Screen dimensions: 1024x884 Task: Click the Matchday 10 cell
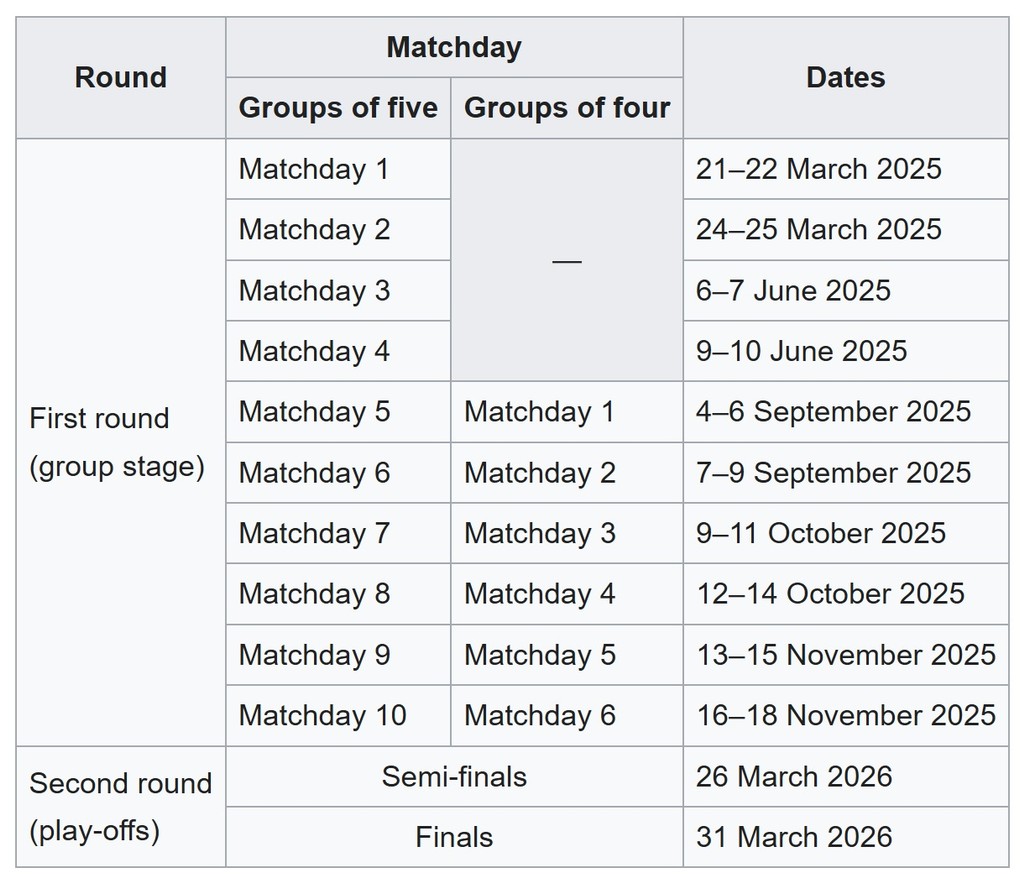322,716
